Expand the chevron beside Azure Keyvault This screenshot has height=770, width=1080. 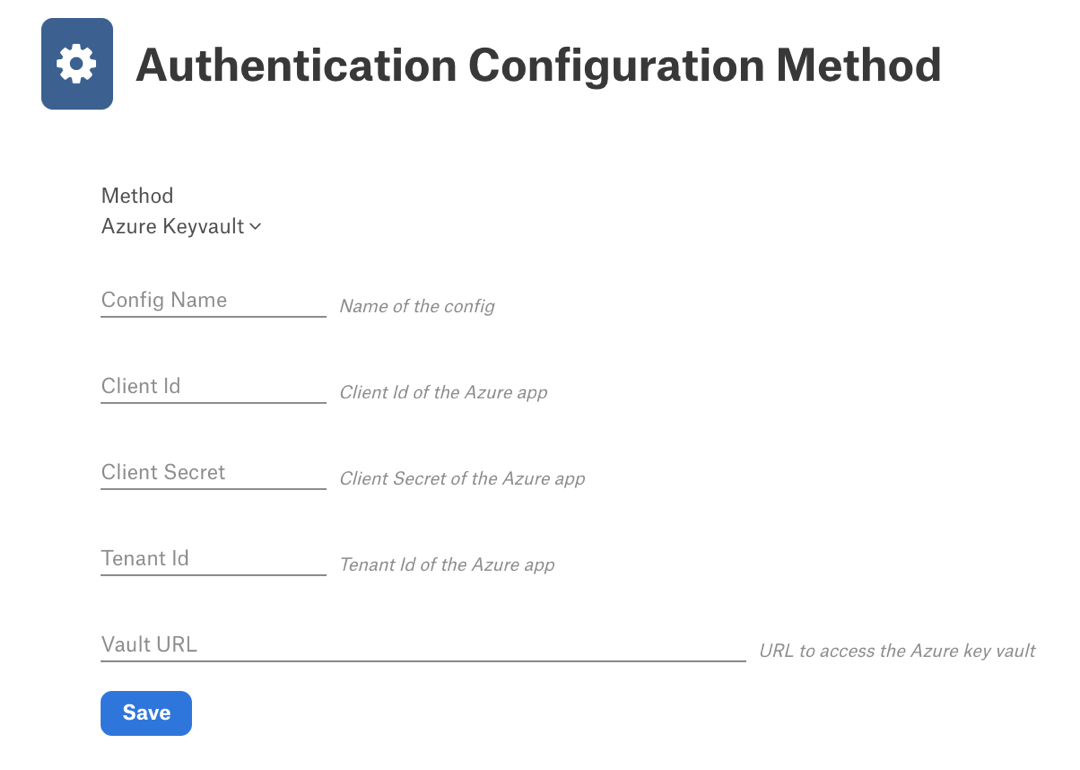click(x=256, y=227)
